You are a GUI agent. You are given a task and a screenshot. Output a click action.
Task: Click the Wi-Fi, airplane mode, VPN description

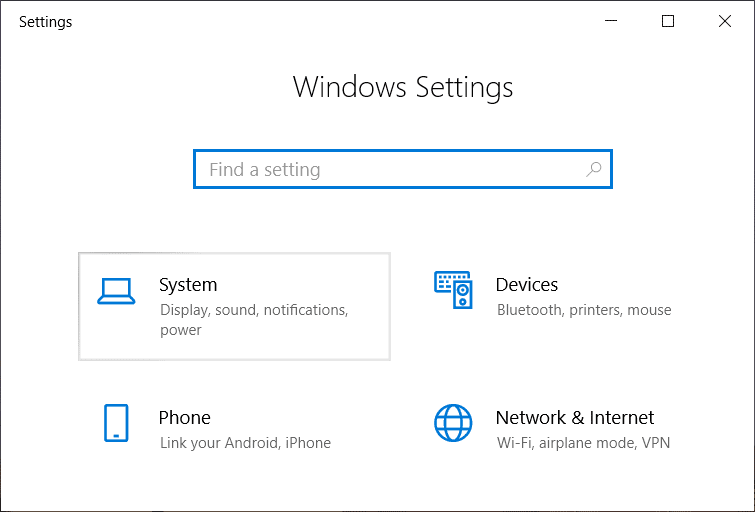(583, 443)
